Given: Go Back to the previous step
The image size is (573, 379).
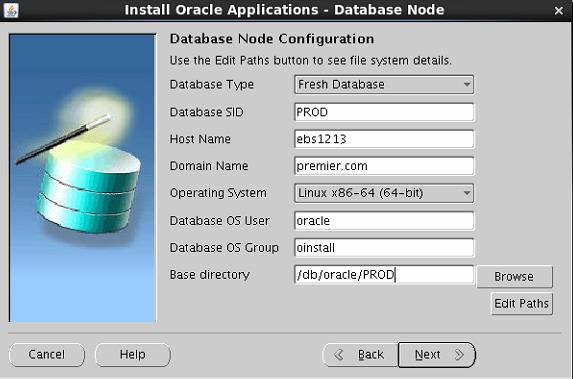Looking at the screenshot, I should pos(360,355).
